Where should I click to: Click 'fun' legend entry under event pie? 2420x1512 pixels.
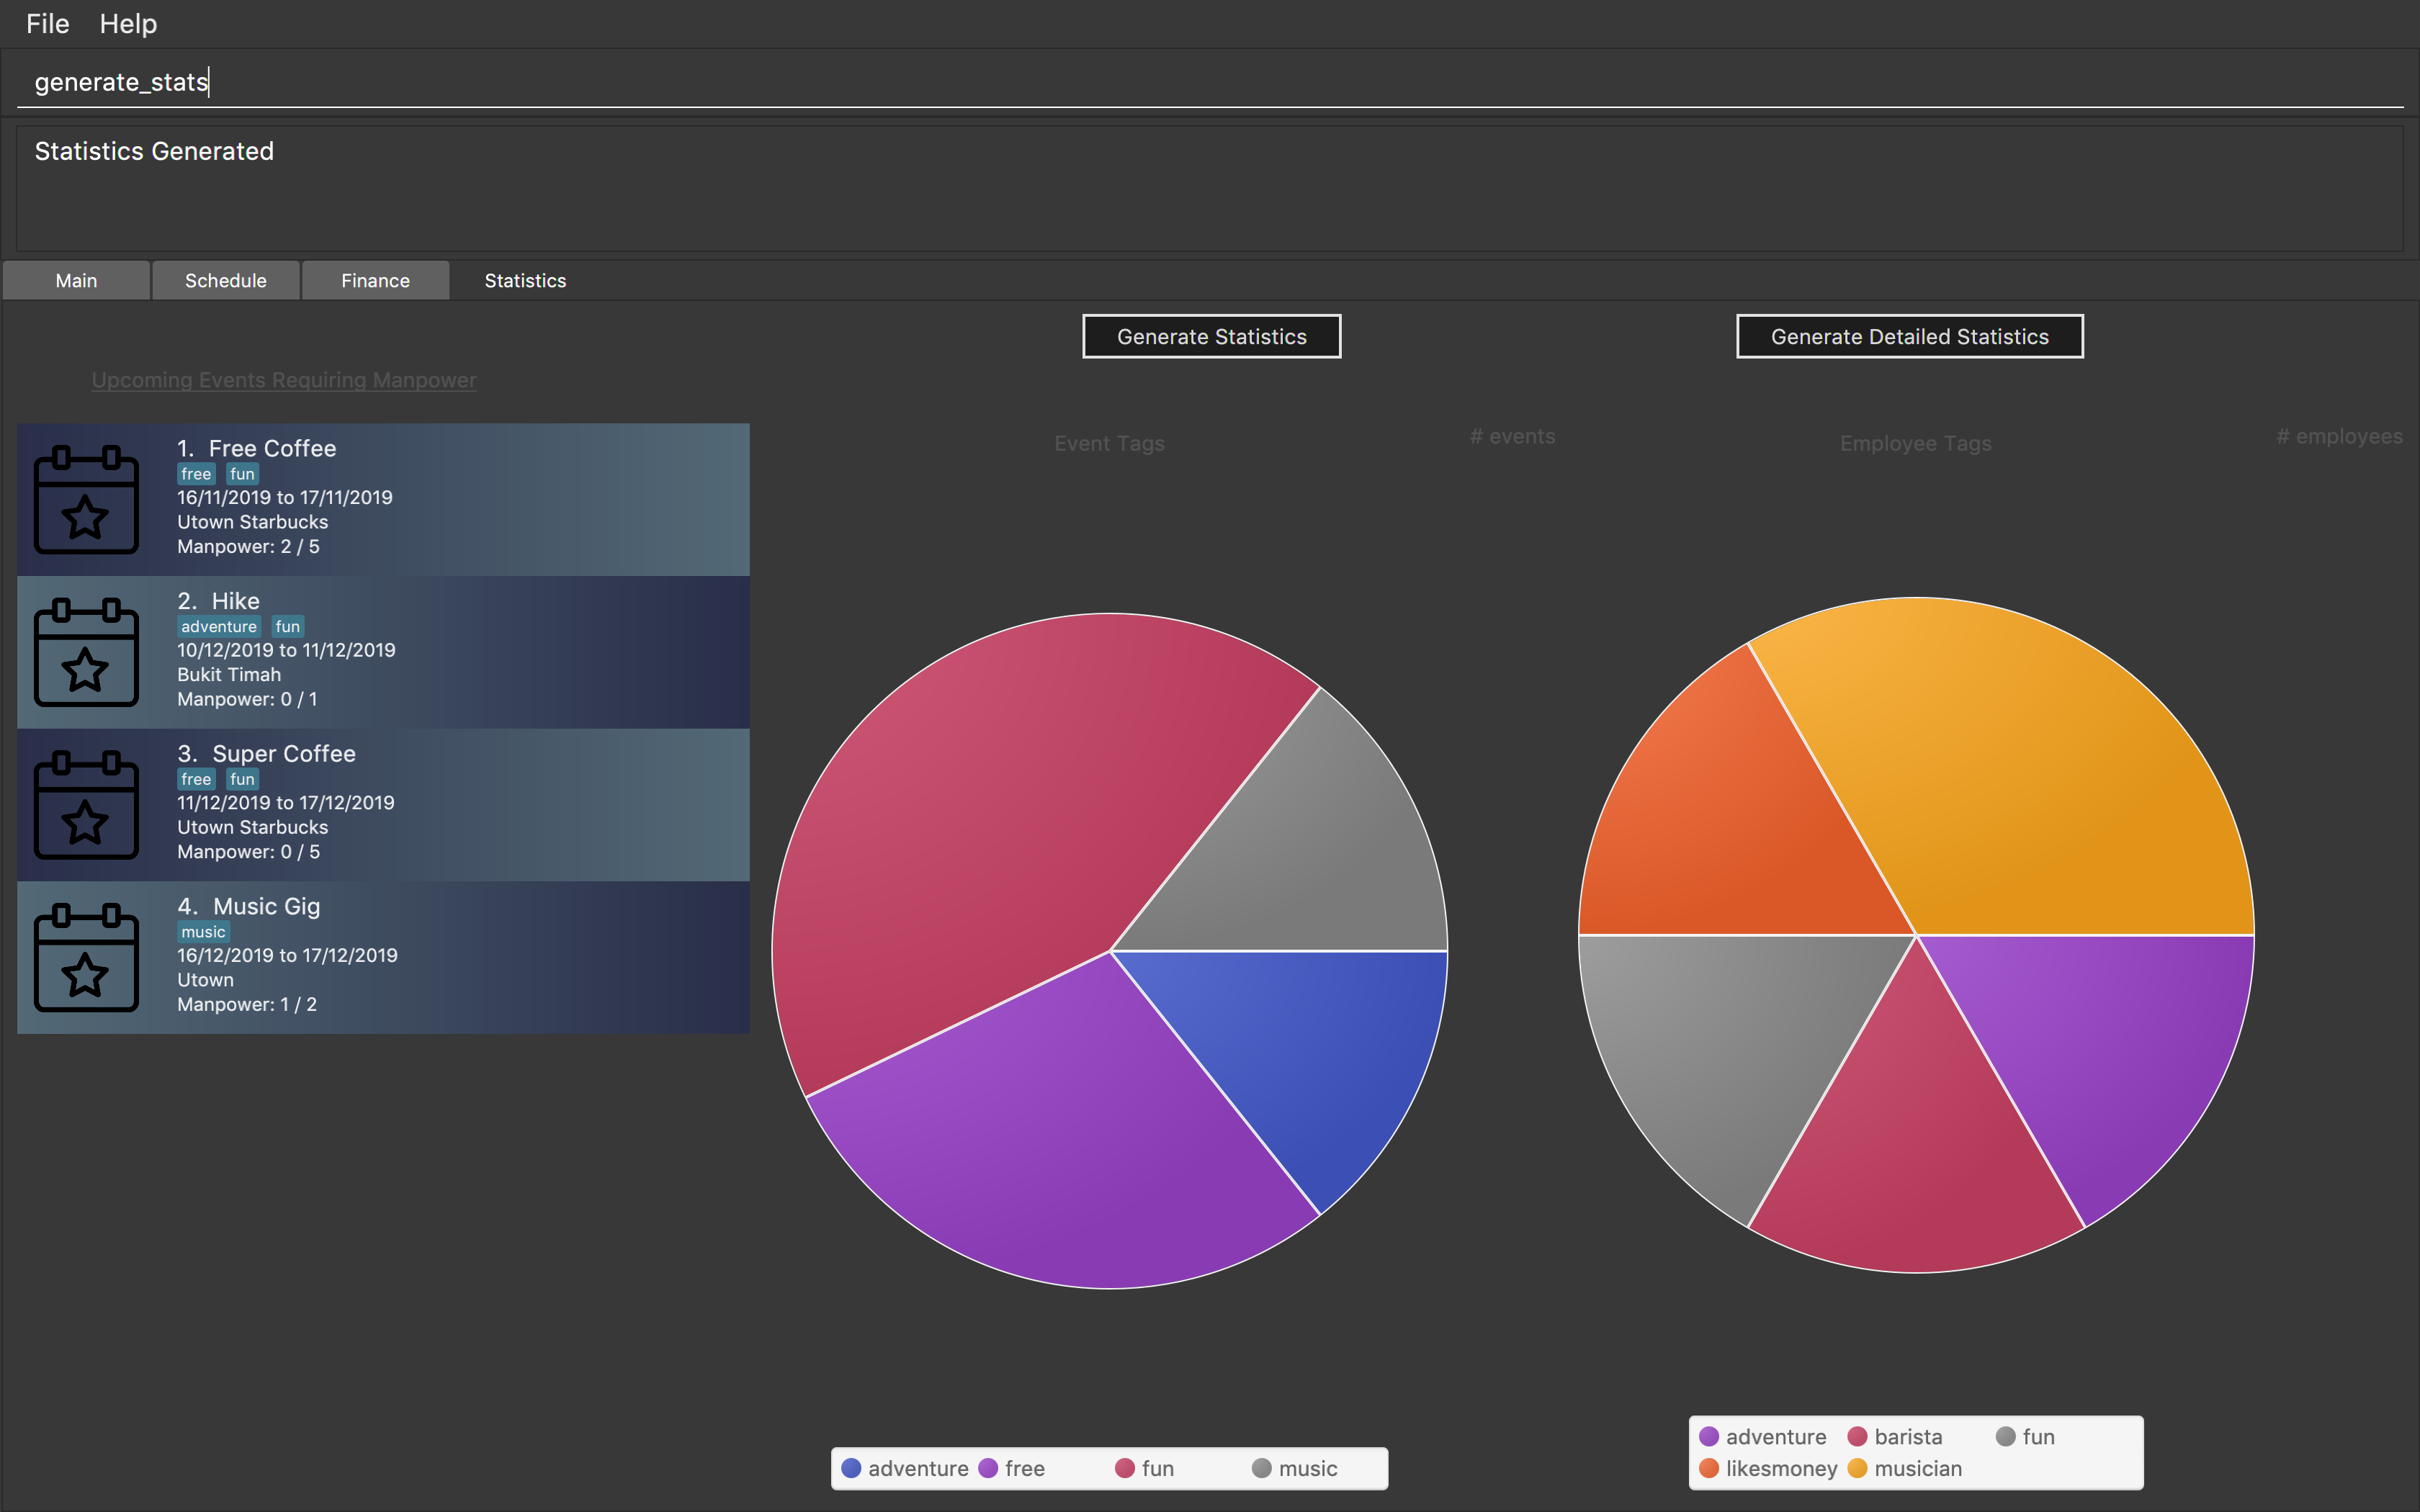[x=1145, y=1468]
